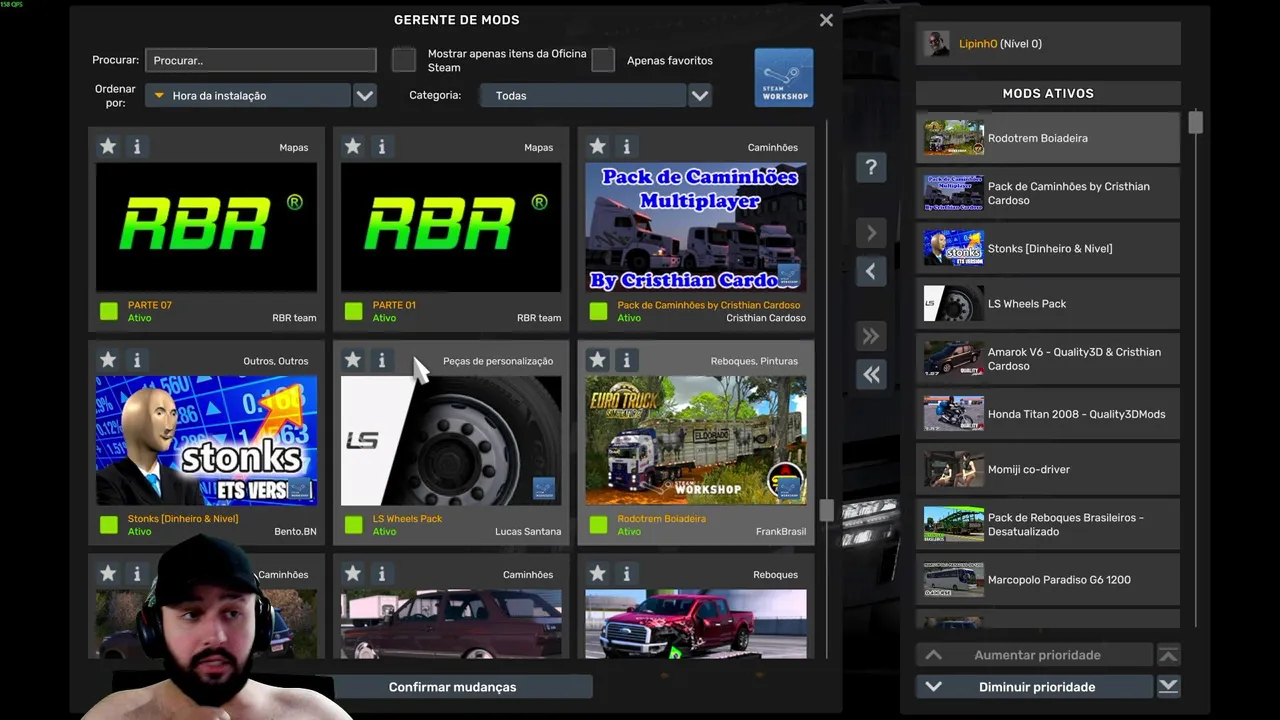1280x720 pixels.
Task: Select Amarok V6 in active mods
Action: click(1048, 359)
